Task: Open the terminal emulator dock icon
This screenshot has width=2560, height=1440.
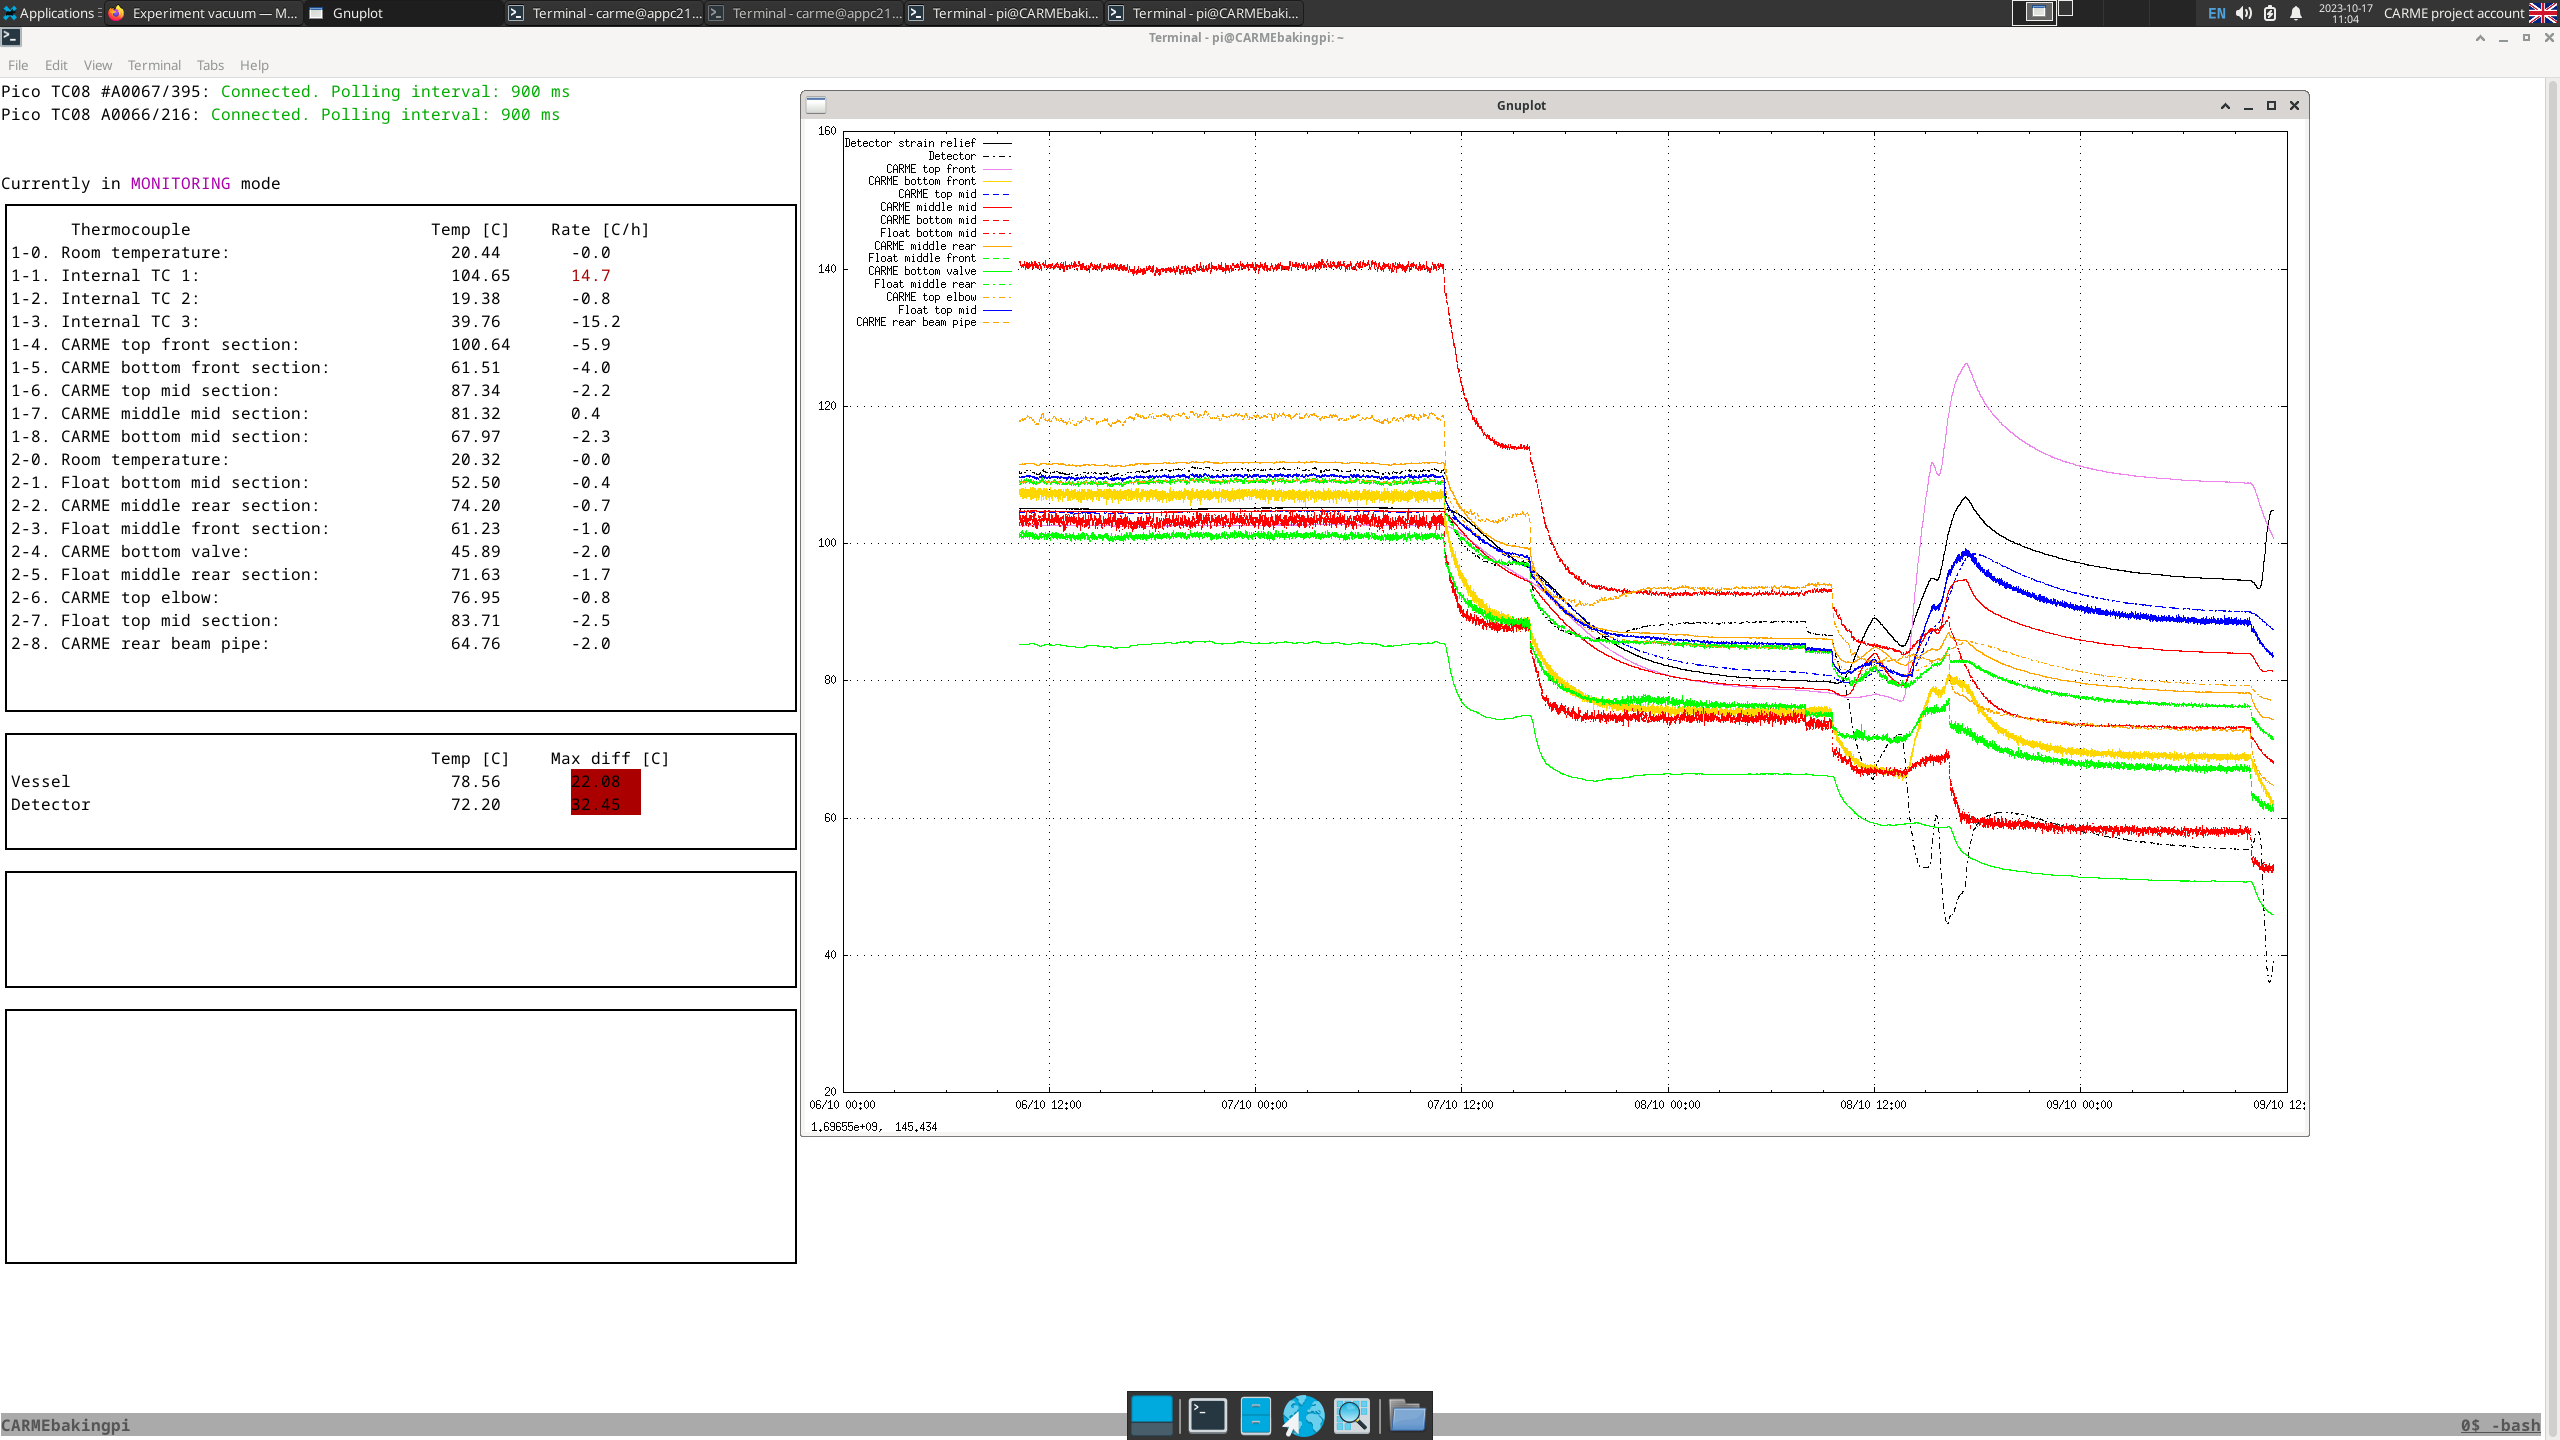Action: pyautogui.click(x=1207, y=1415)
